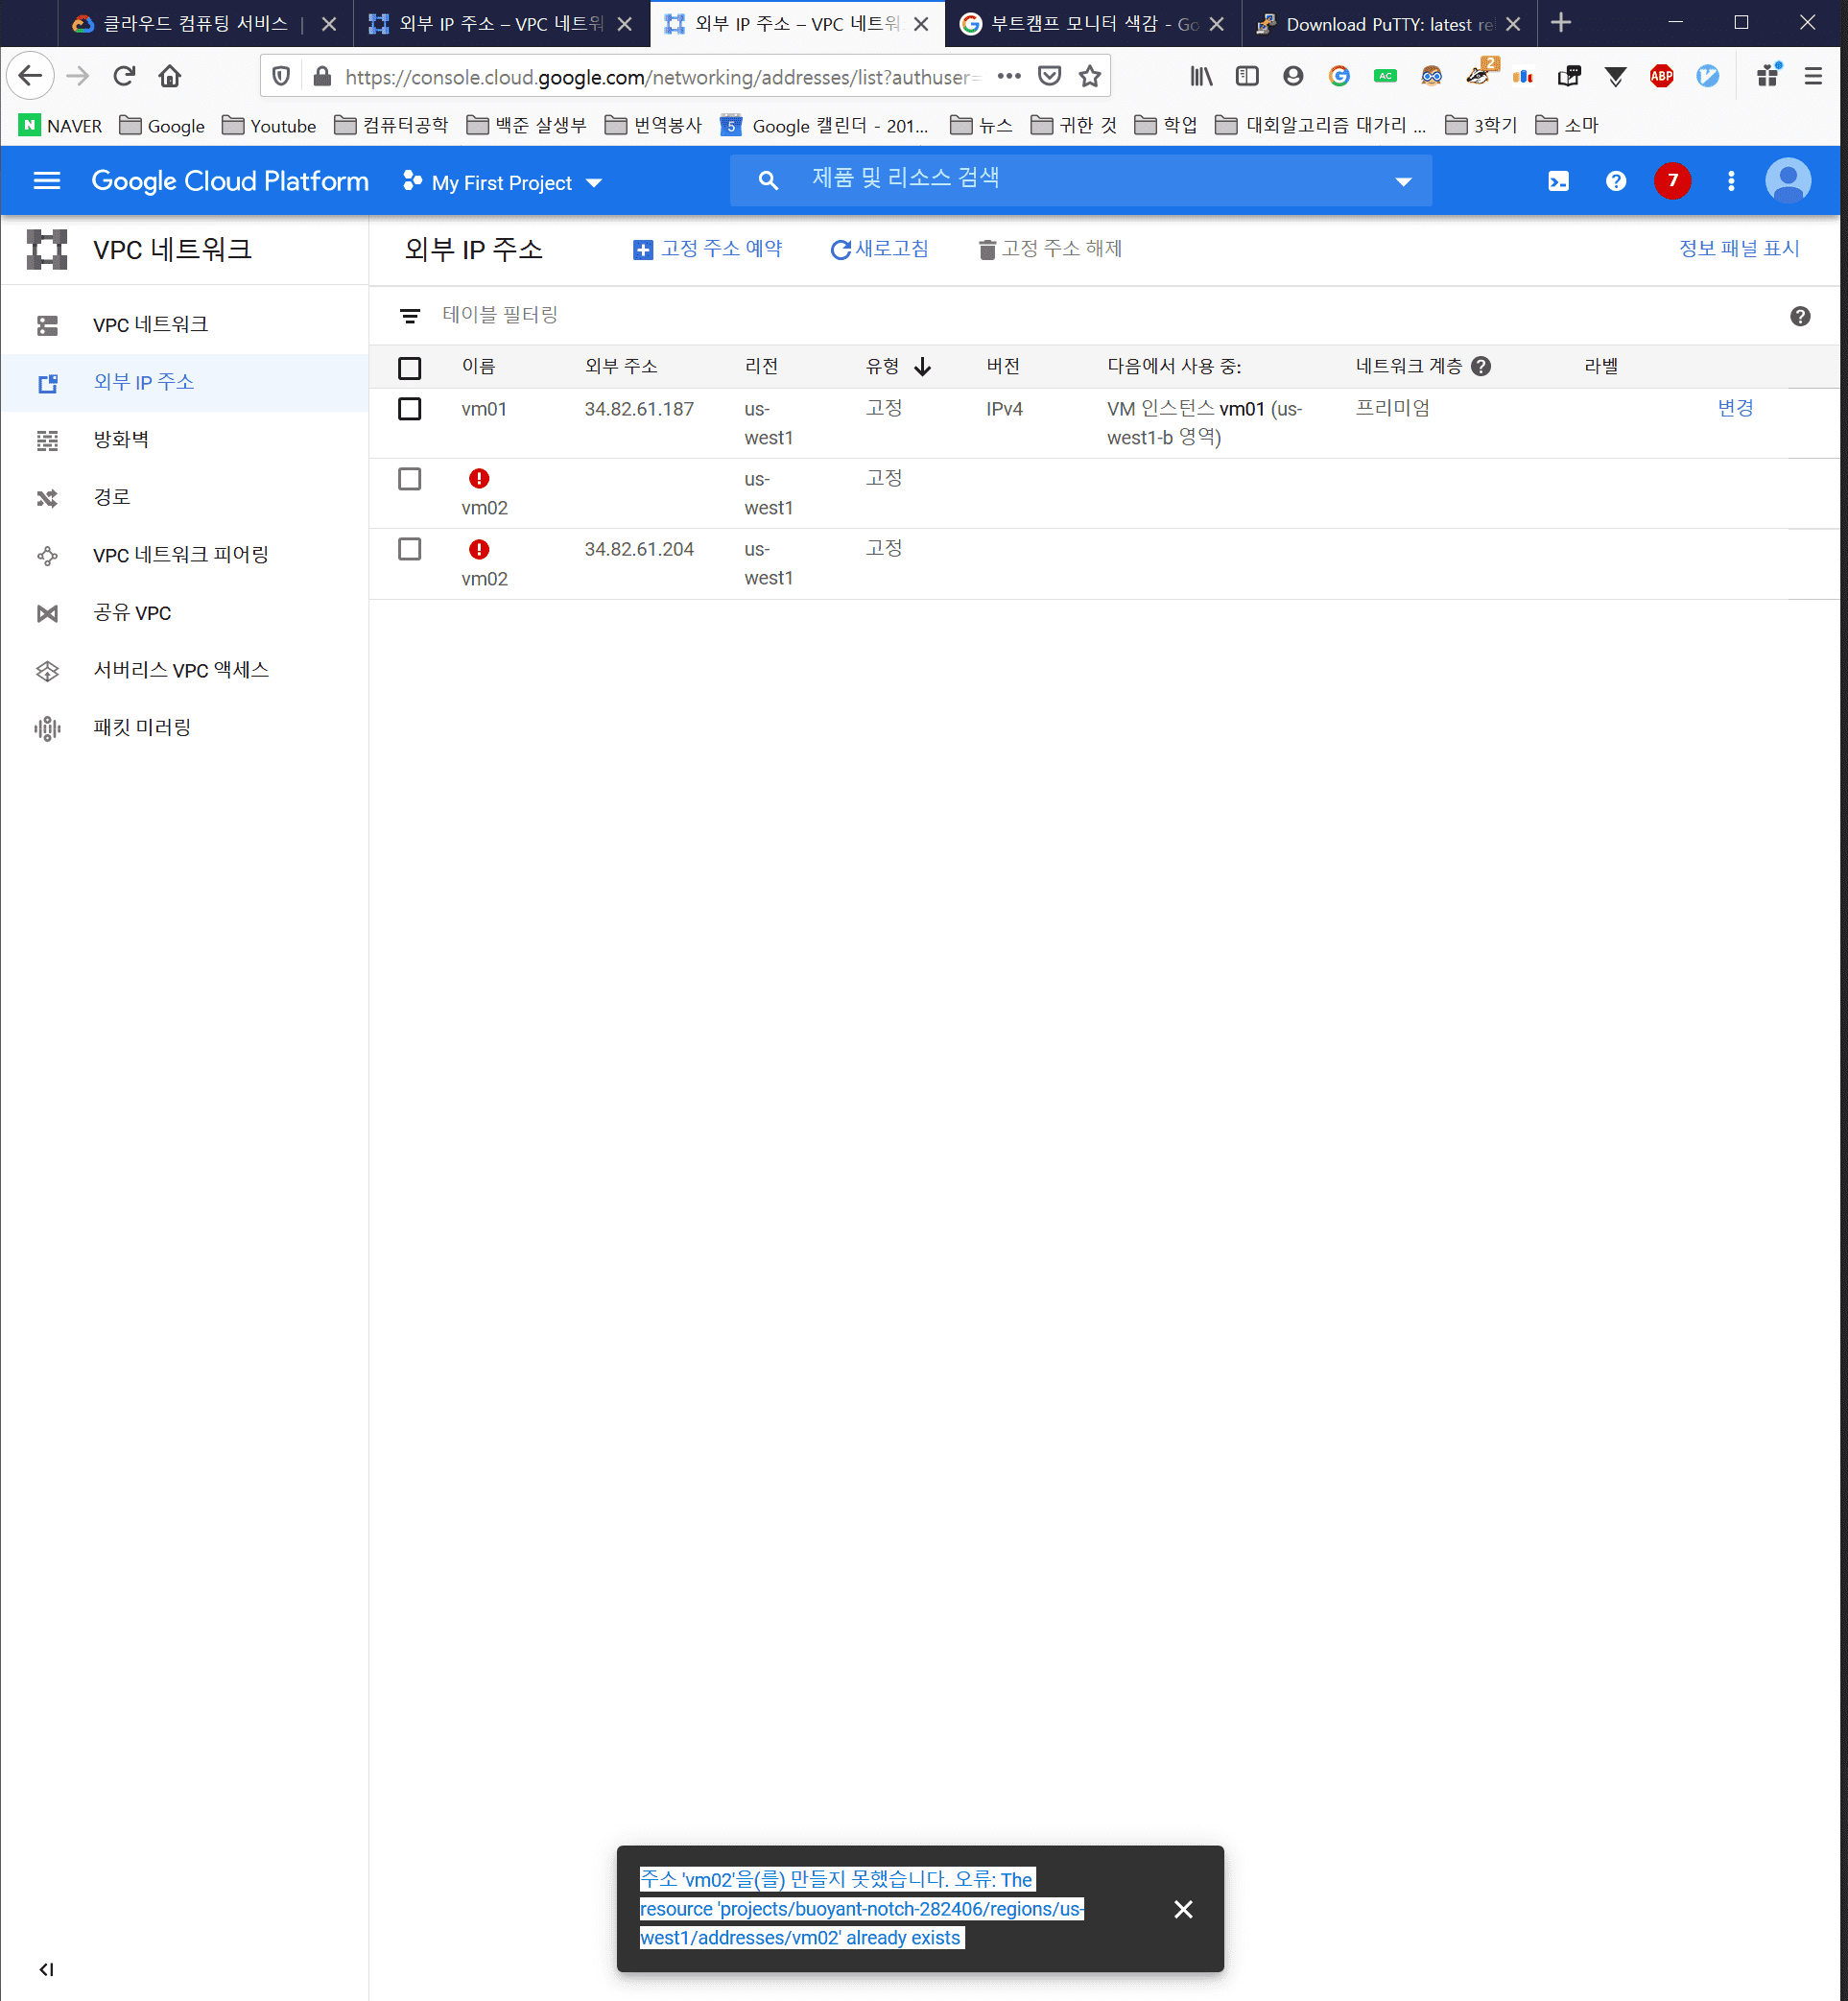Open the Cloud Shell terminal icon

(x=1558, y=181)
